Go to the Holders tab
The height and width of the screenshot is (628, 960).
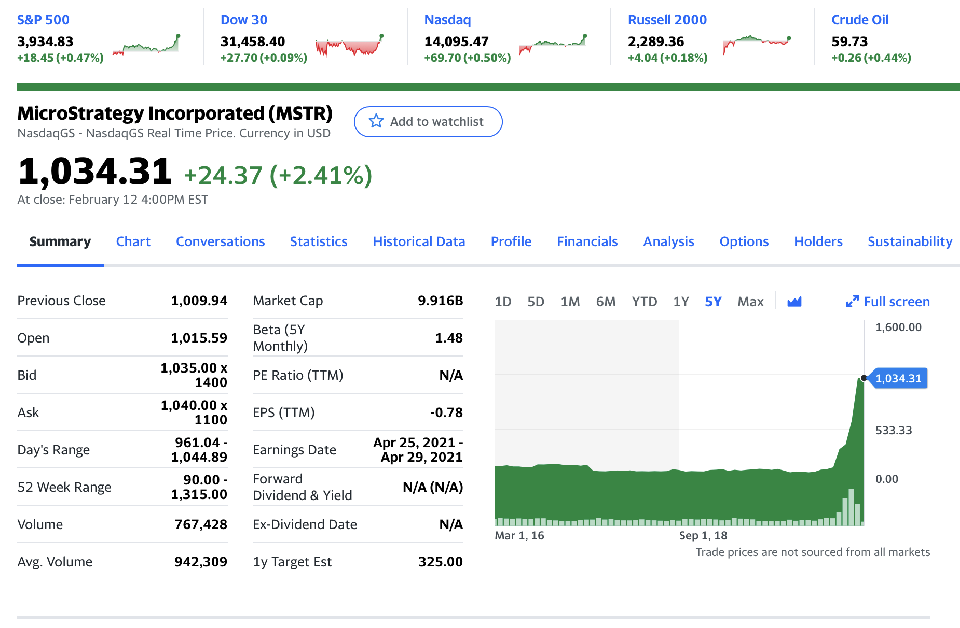point(818,242)
